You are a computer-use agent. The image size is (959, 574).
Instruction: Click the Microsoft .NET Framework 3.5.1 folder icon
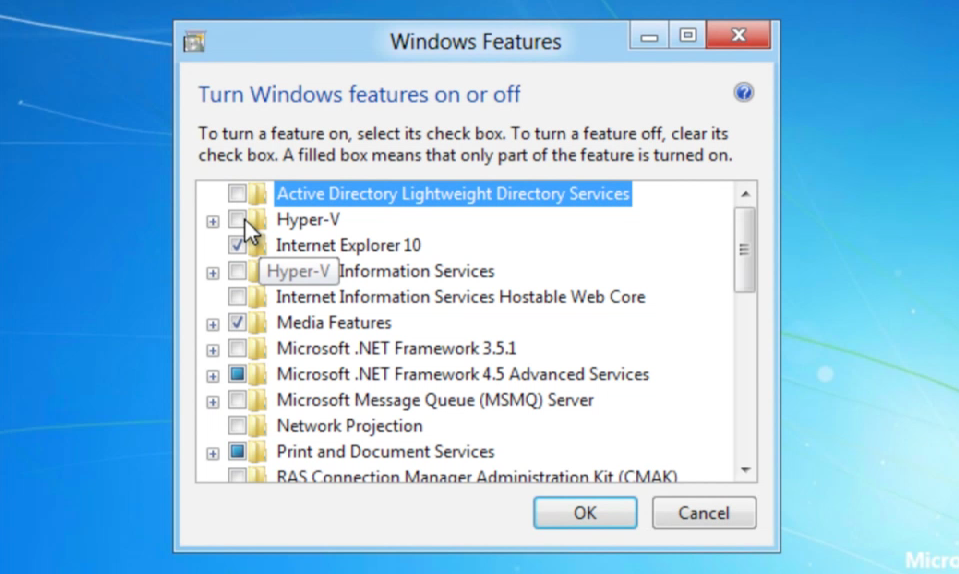[x=257, y=348]
